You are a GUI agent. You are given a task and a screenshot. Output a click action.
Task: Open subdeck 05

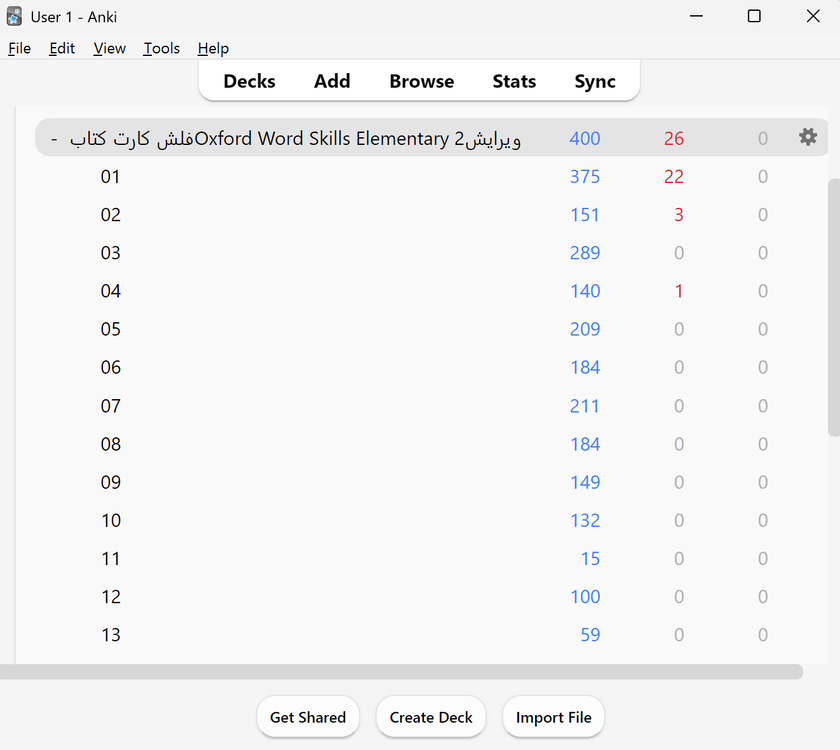coord(110,329)
